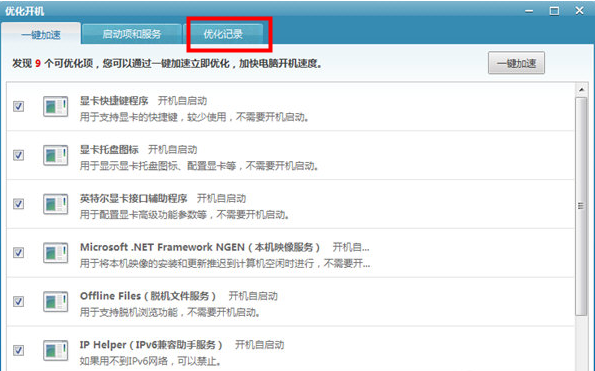
Task: Select the 显卡快捷键程序 title text
Action: click(114, 101)
